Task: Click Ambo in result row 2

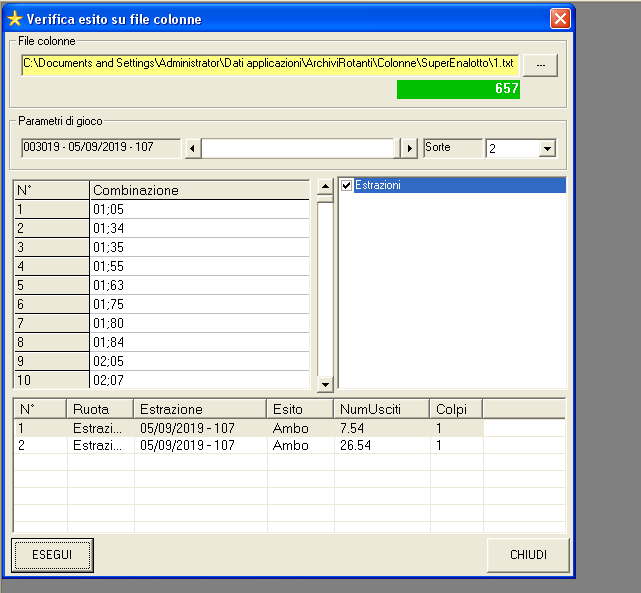Action: tap(291, 445)
